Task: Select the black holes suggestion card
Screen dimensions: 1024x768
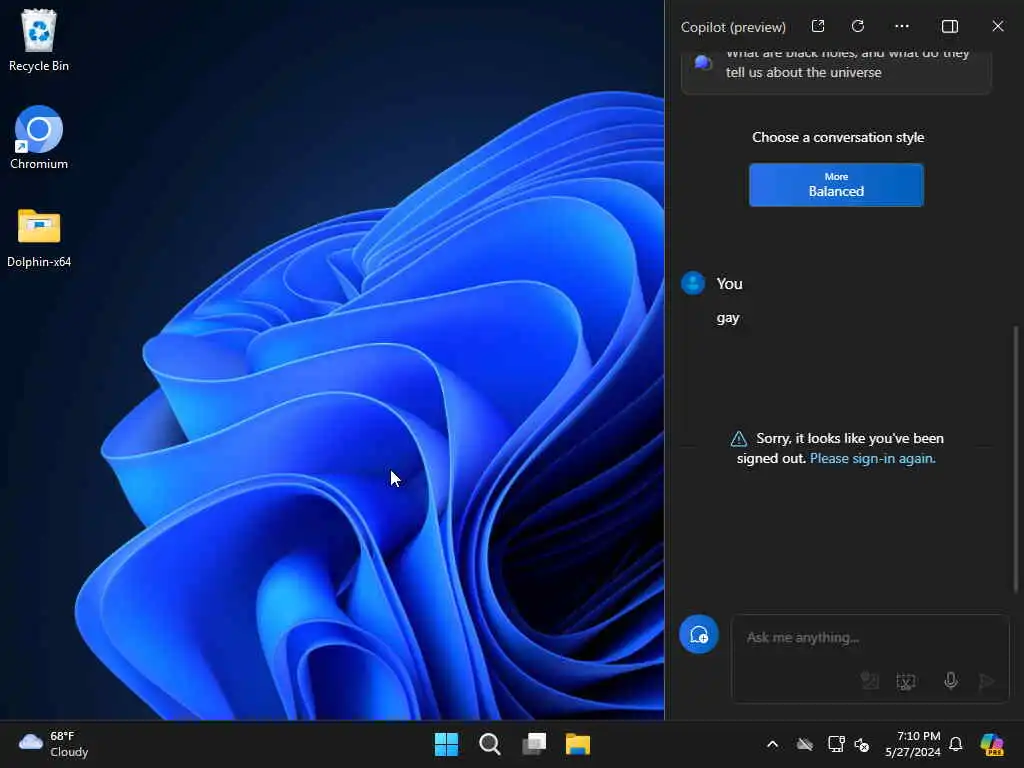Action: pyautogui.click(x=836, y=71)
